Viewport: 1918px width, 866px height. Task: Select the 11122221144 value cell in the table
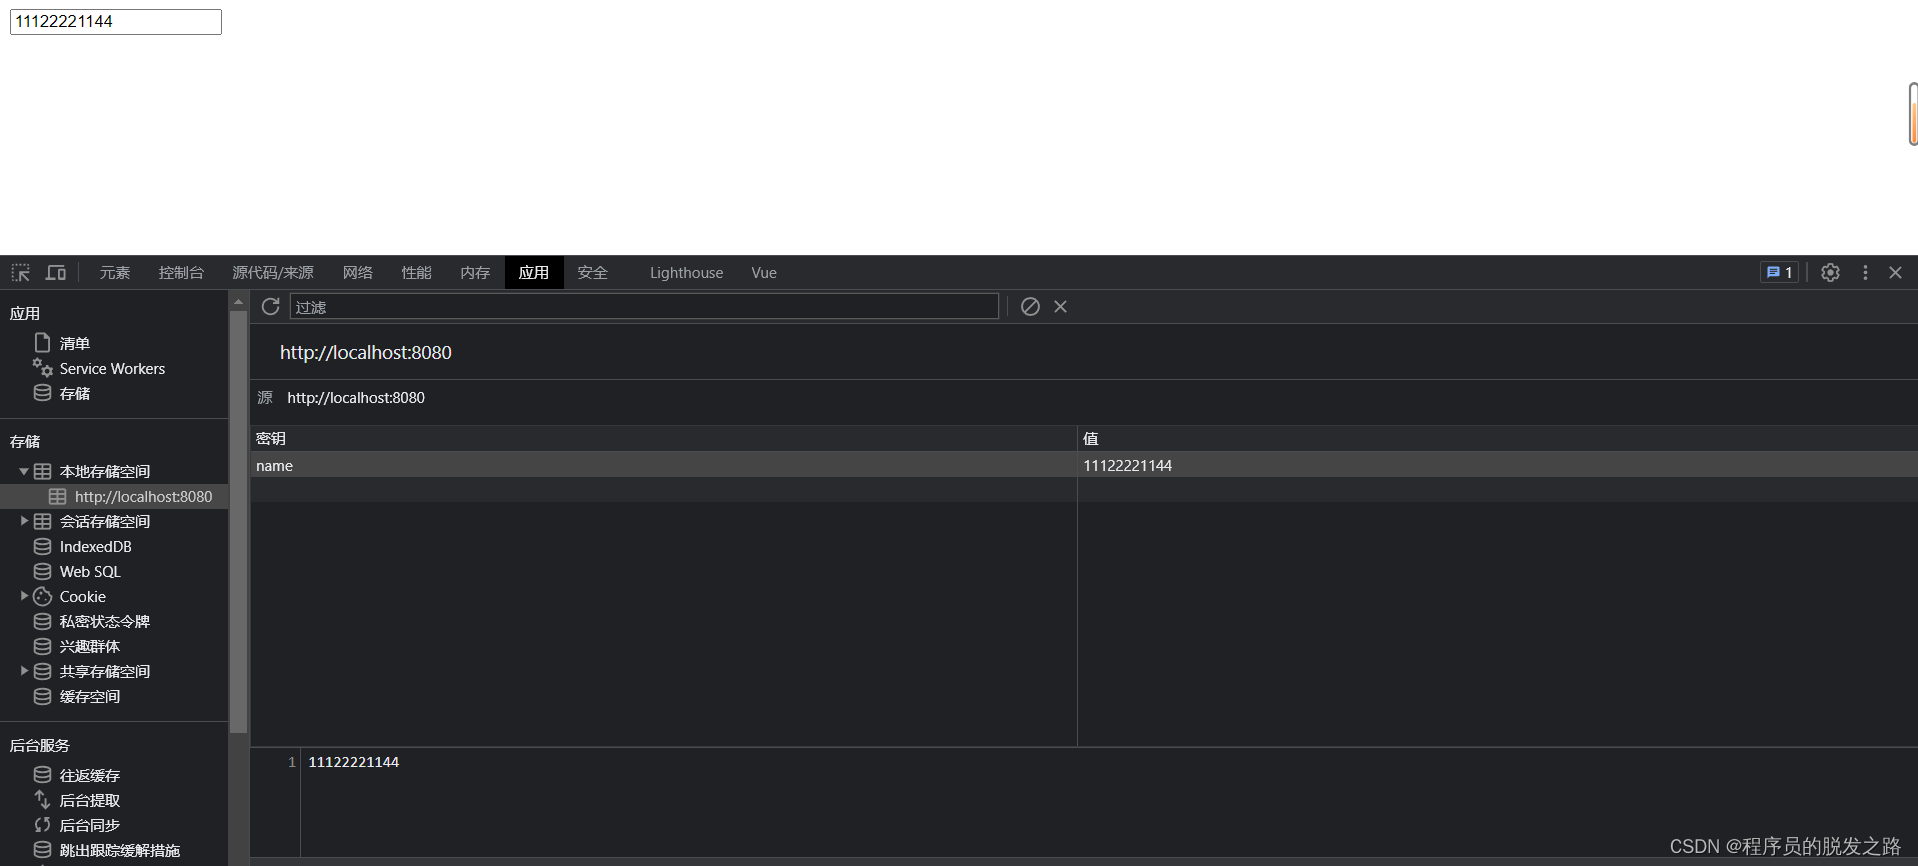pyautogui.click(x=1497, y=465)
